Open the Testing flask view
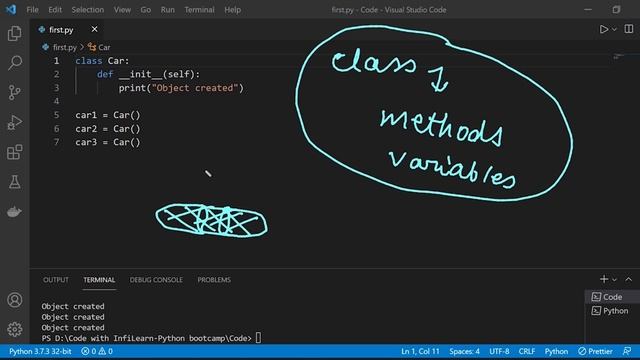Viewport: 640px width, 360px height. pos(15,182)
